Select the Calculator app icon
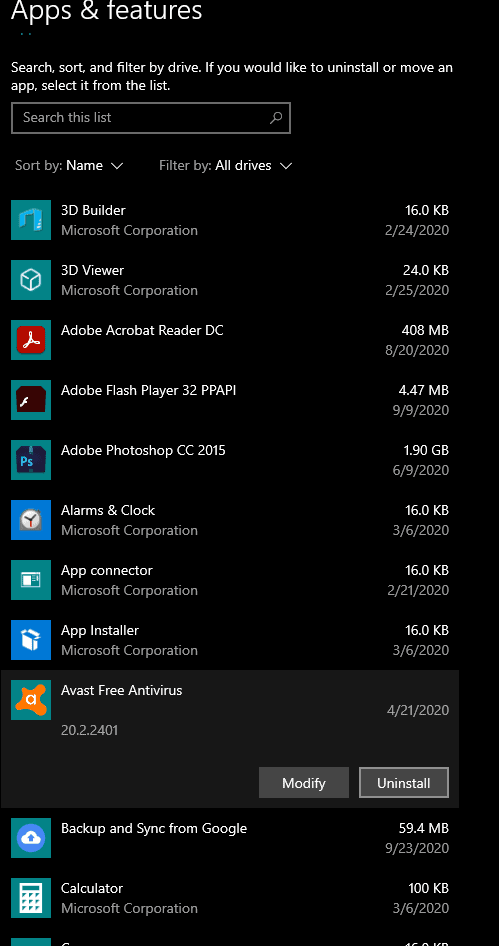The width and height of the screenshot is (499, 946). tap(31, 898)
